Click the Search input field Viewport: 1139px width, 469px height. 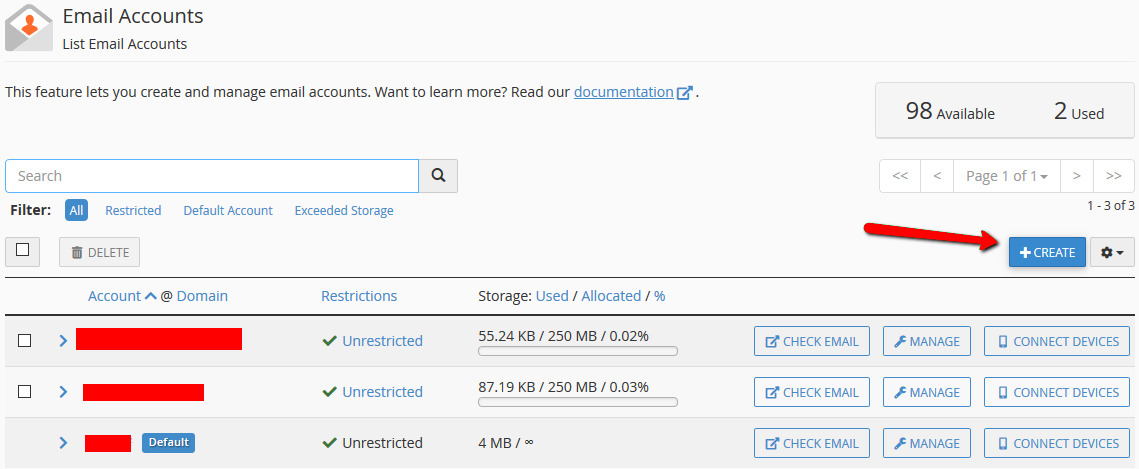tap(212, 176)
